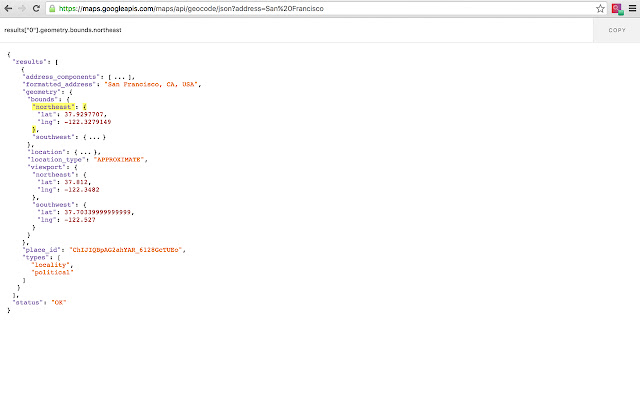Click the "results" key

coord(29,62)
